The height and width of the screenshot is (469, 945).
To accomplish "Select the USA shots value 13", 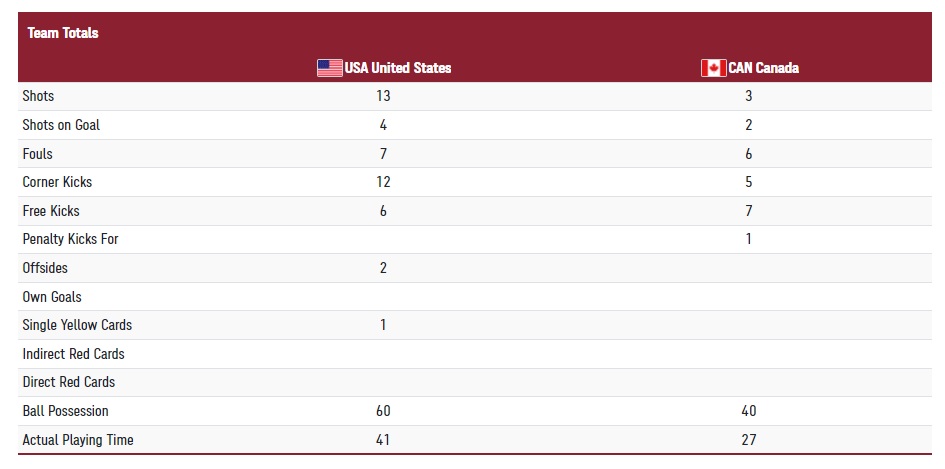I will click(383, 96).
